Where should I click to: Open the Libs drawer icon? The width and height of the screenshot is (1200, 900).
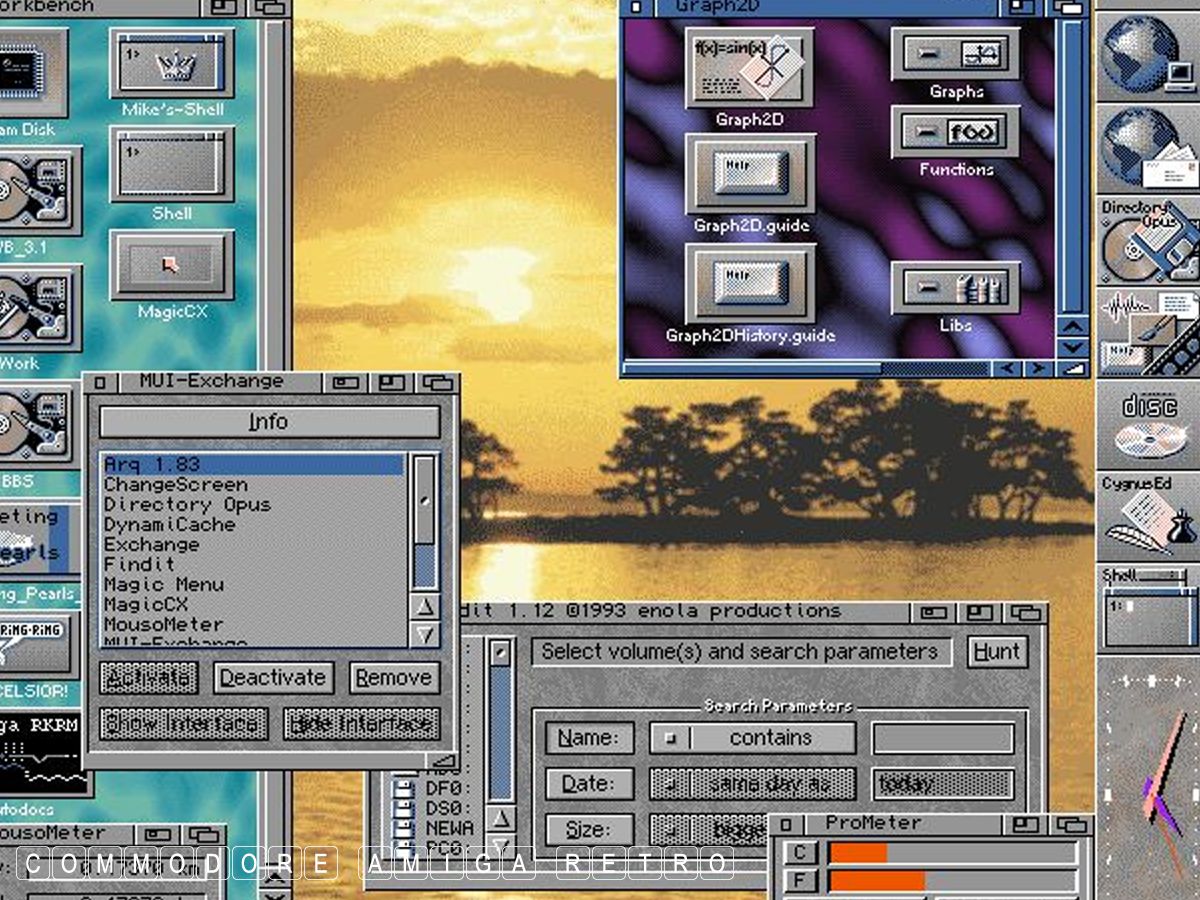[955, 289]
